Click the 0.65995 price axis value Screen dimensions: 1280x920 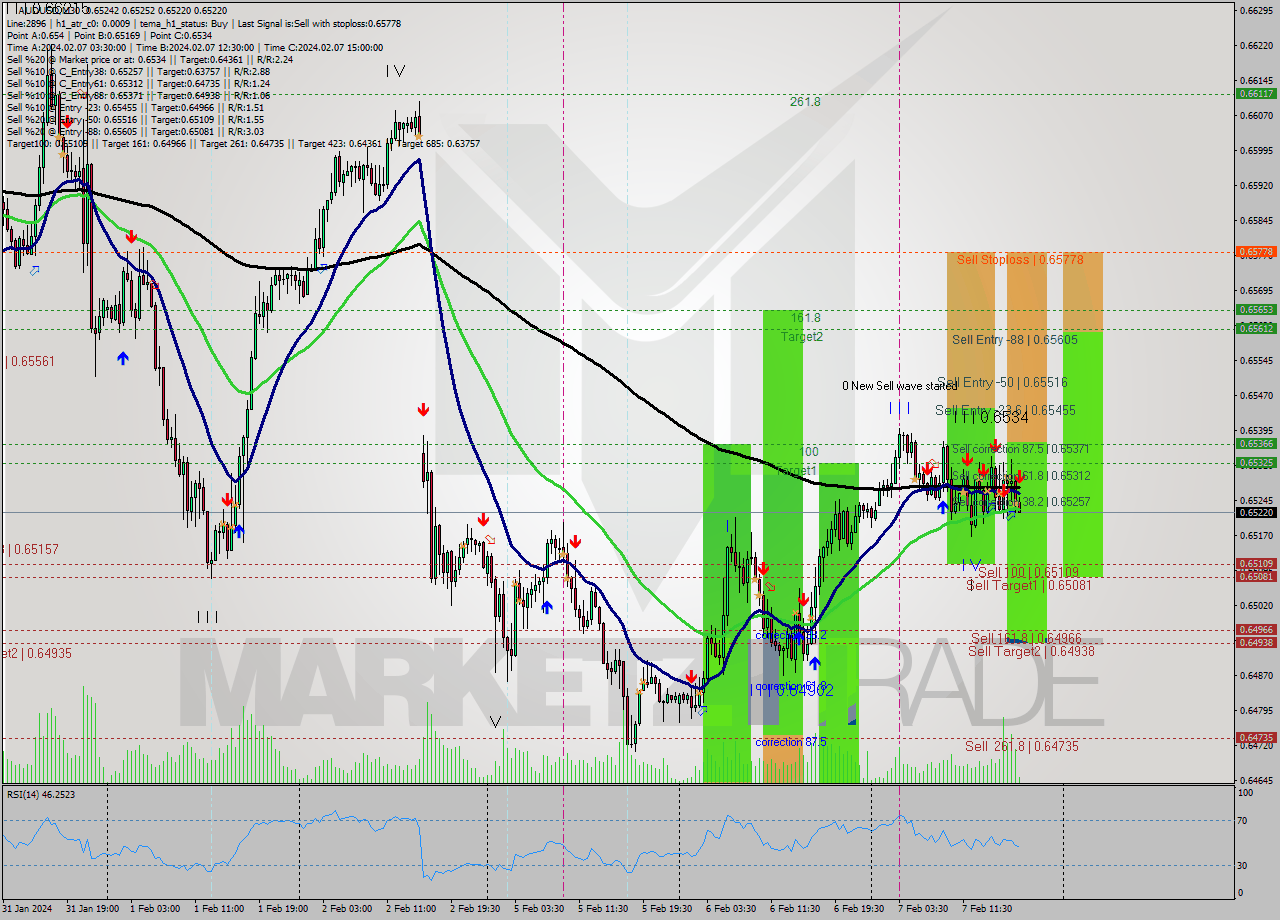[x=1256, y=150]
